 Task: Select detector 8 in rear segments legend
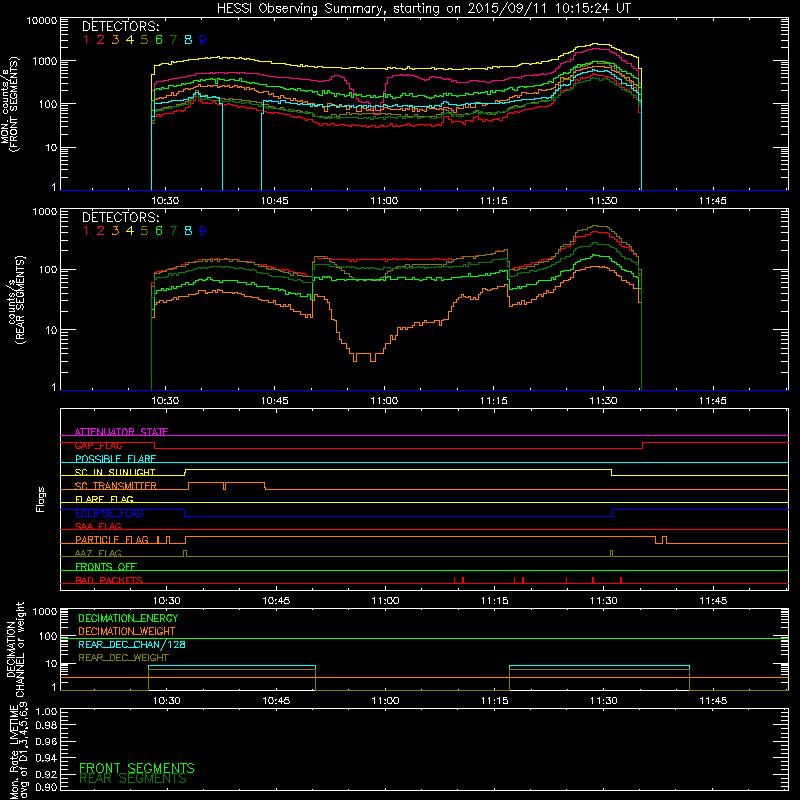(x=188, y=231)
